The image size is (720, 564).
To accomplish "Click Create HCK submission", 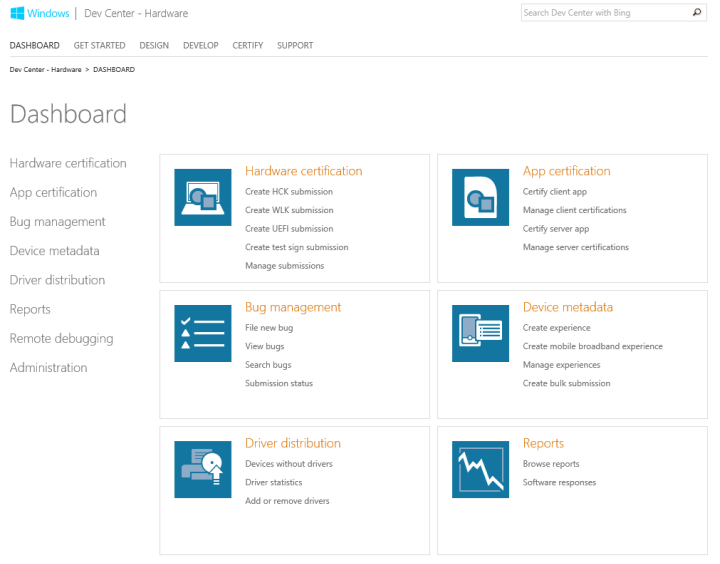I will pos(289,192).
